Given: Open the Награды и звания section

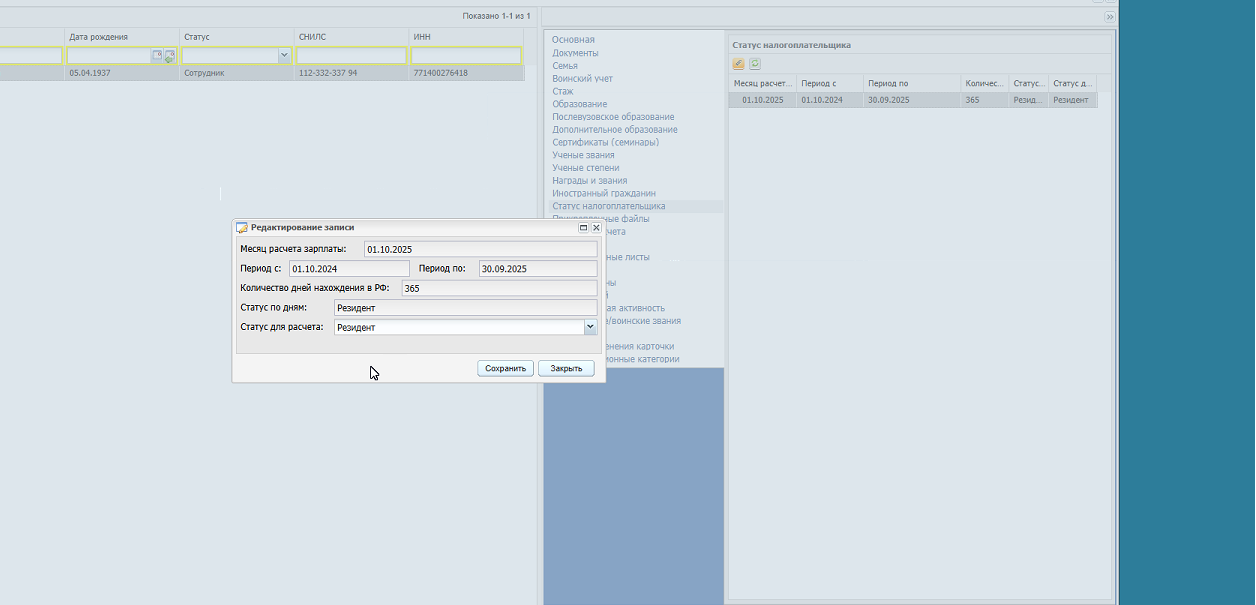Looking at the screenshot, I should (x=590, y=181).
